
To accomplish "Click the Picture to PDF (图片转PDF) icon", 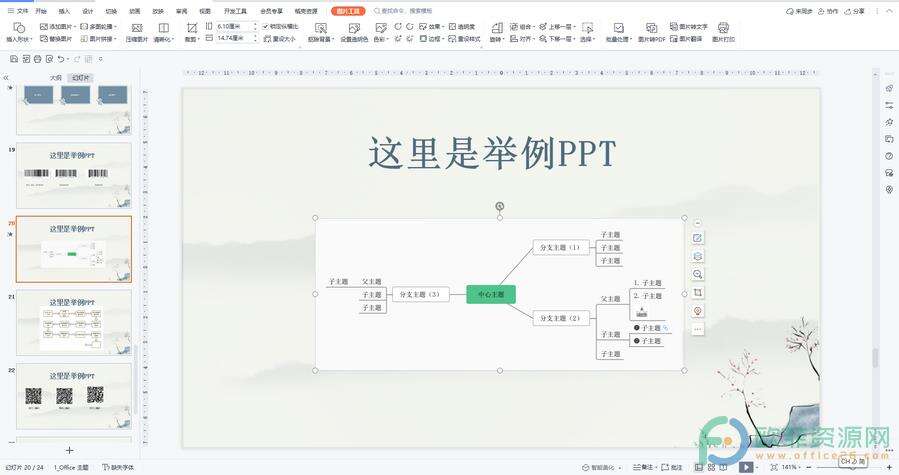I will 651,28.
